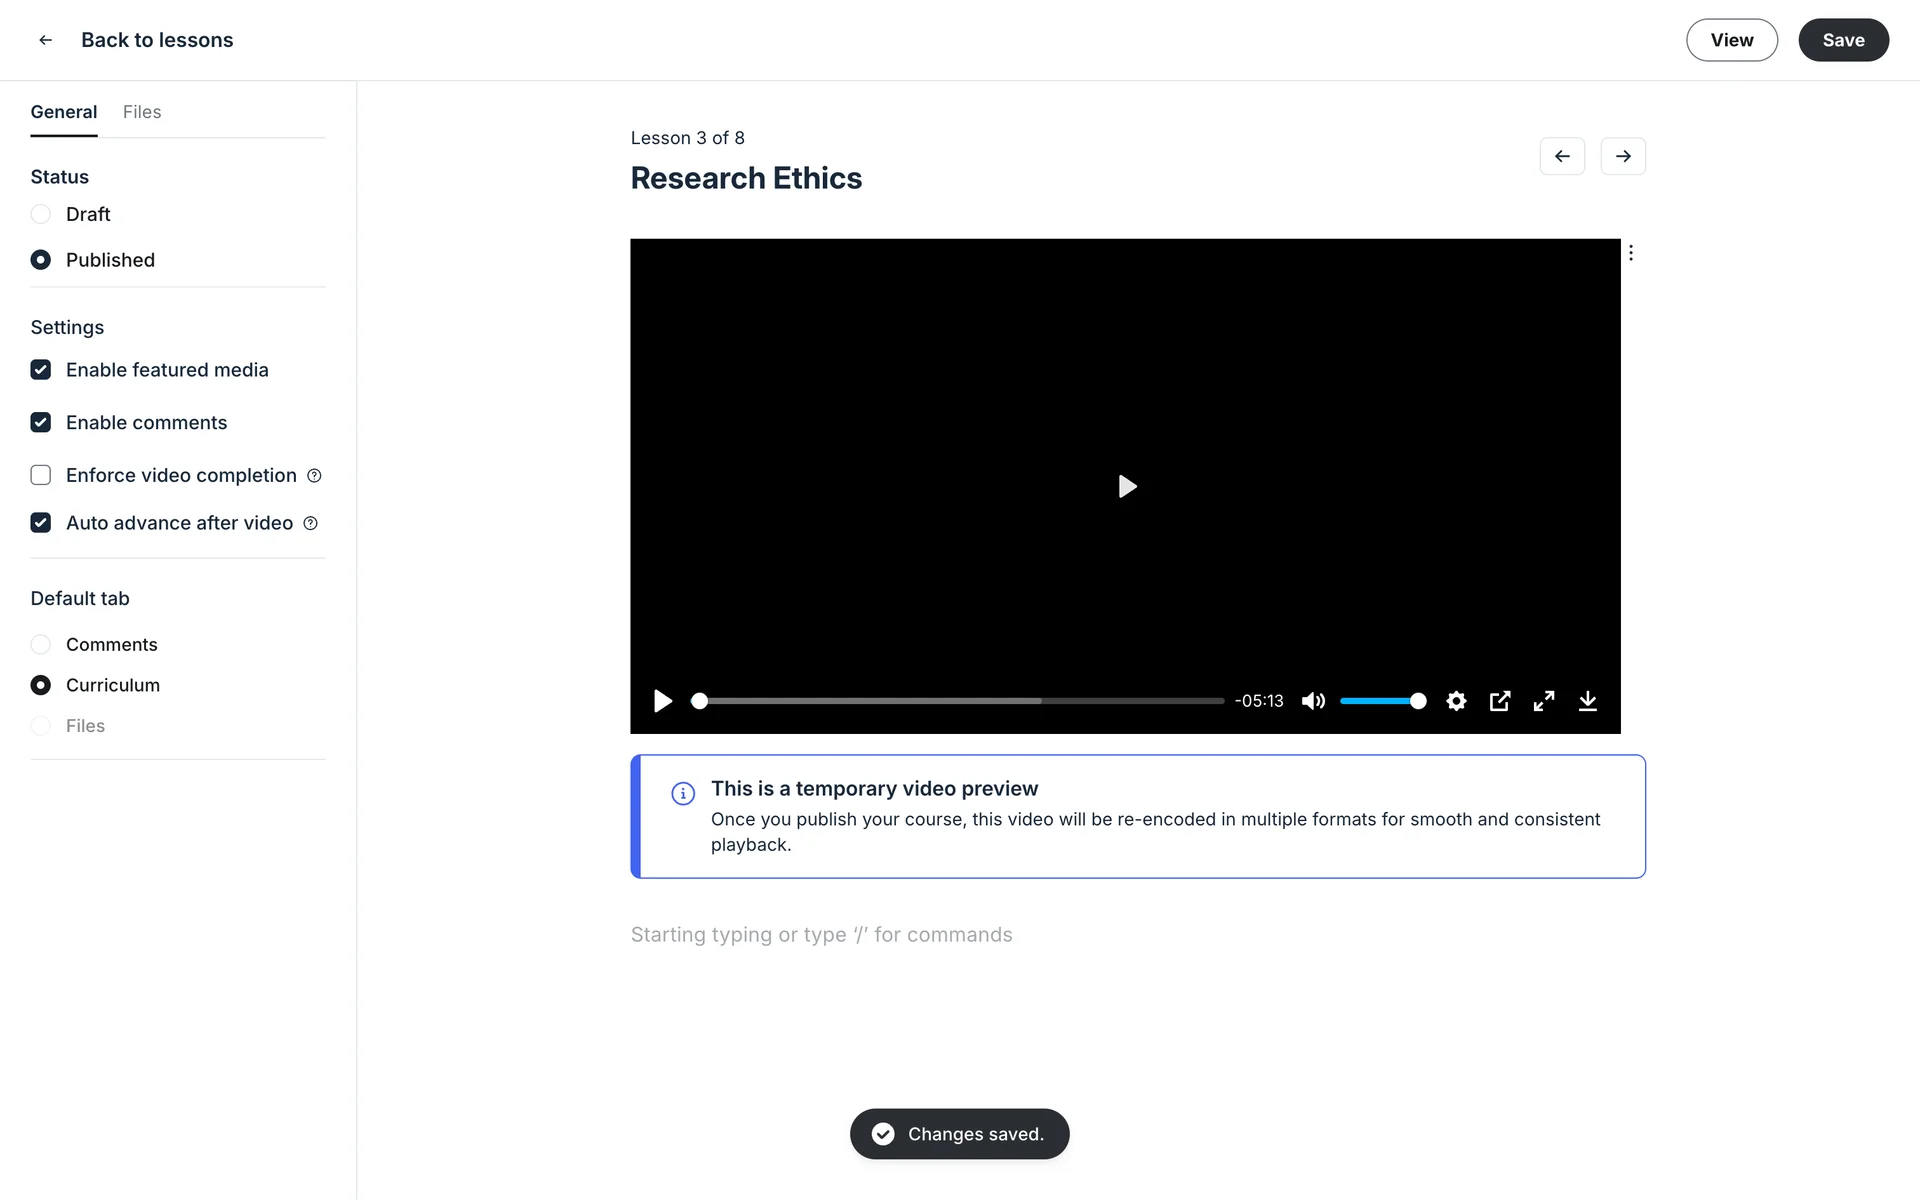This screenshot has width=1920, height=1200.
Task: Uncheck Enable comments
Action: pyautogui.click(x=41, y=422)
